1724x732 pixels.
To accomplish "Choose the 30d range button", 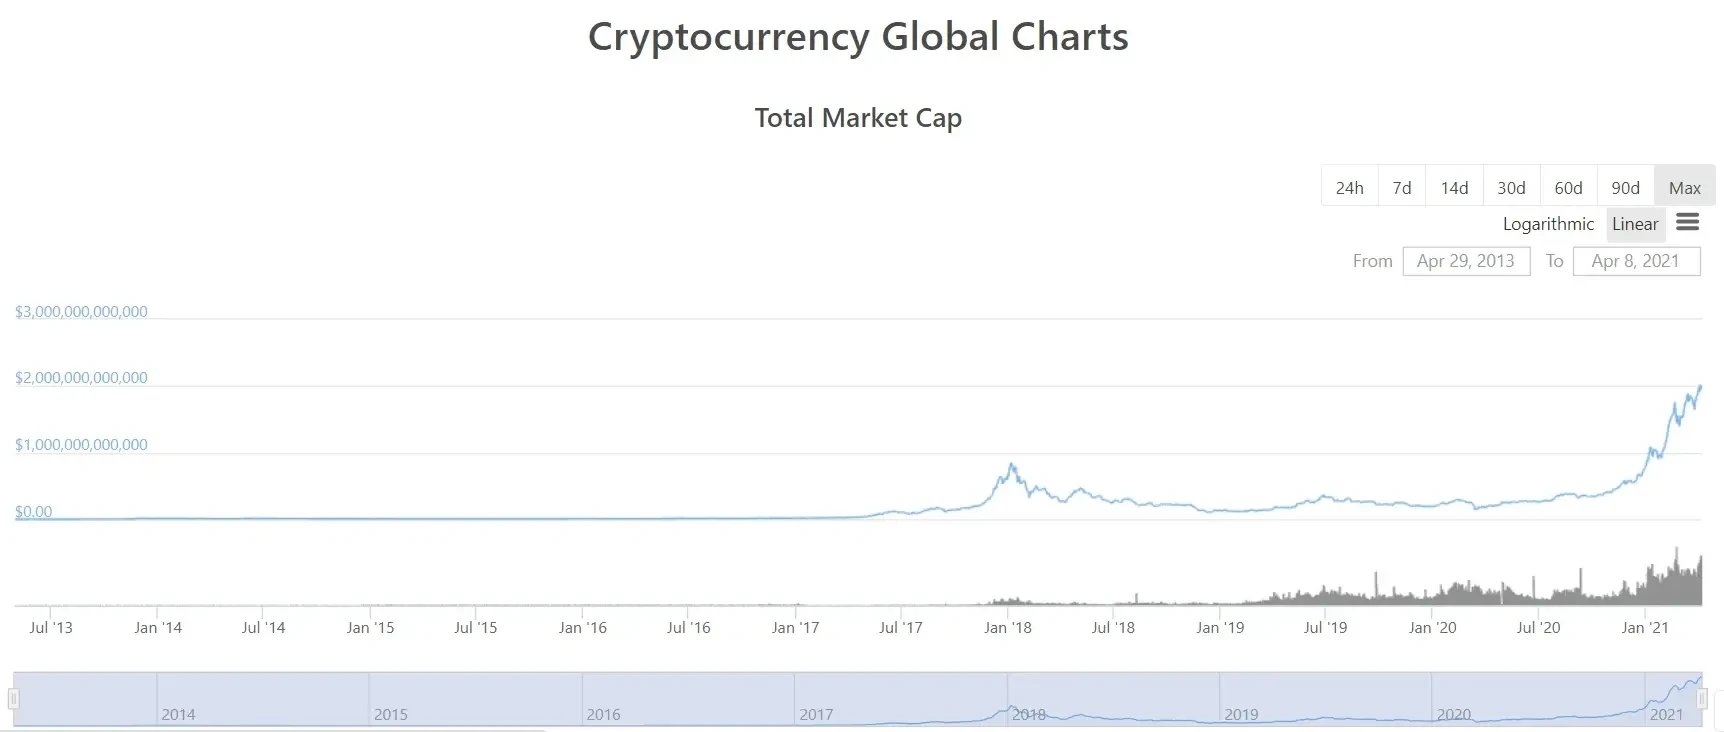I will [x=1511, y=187].
